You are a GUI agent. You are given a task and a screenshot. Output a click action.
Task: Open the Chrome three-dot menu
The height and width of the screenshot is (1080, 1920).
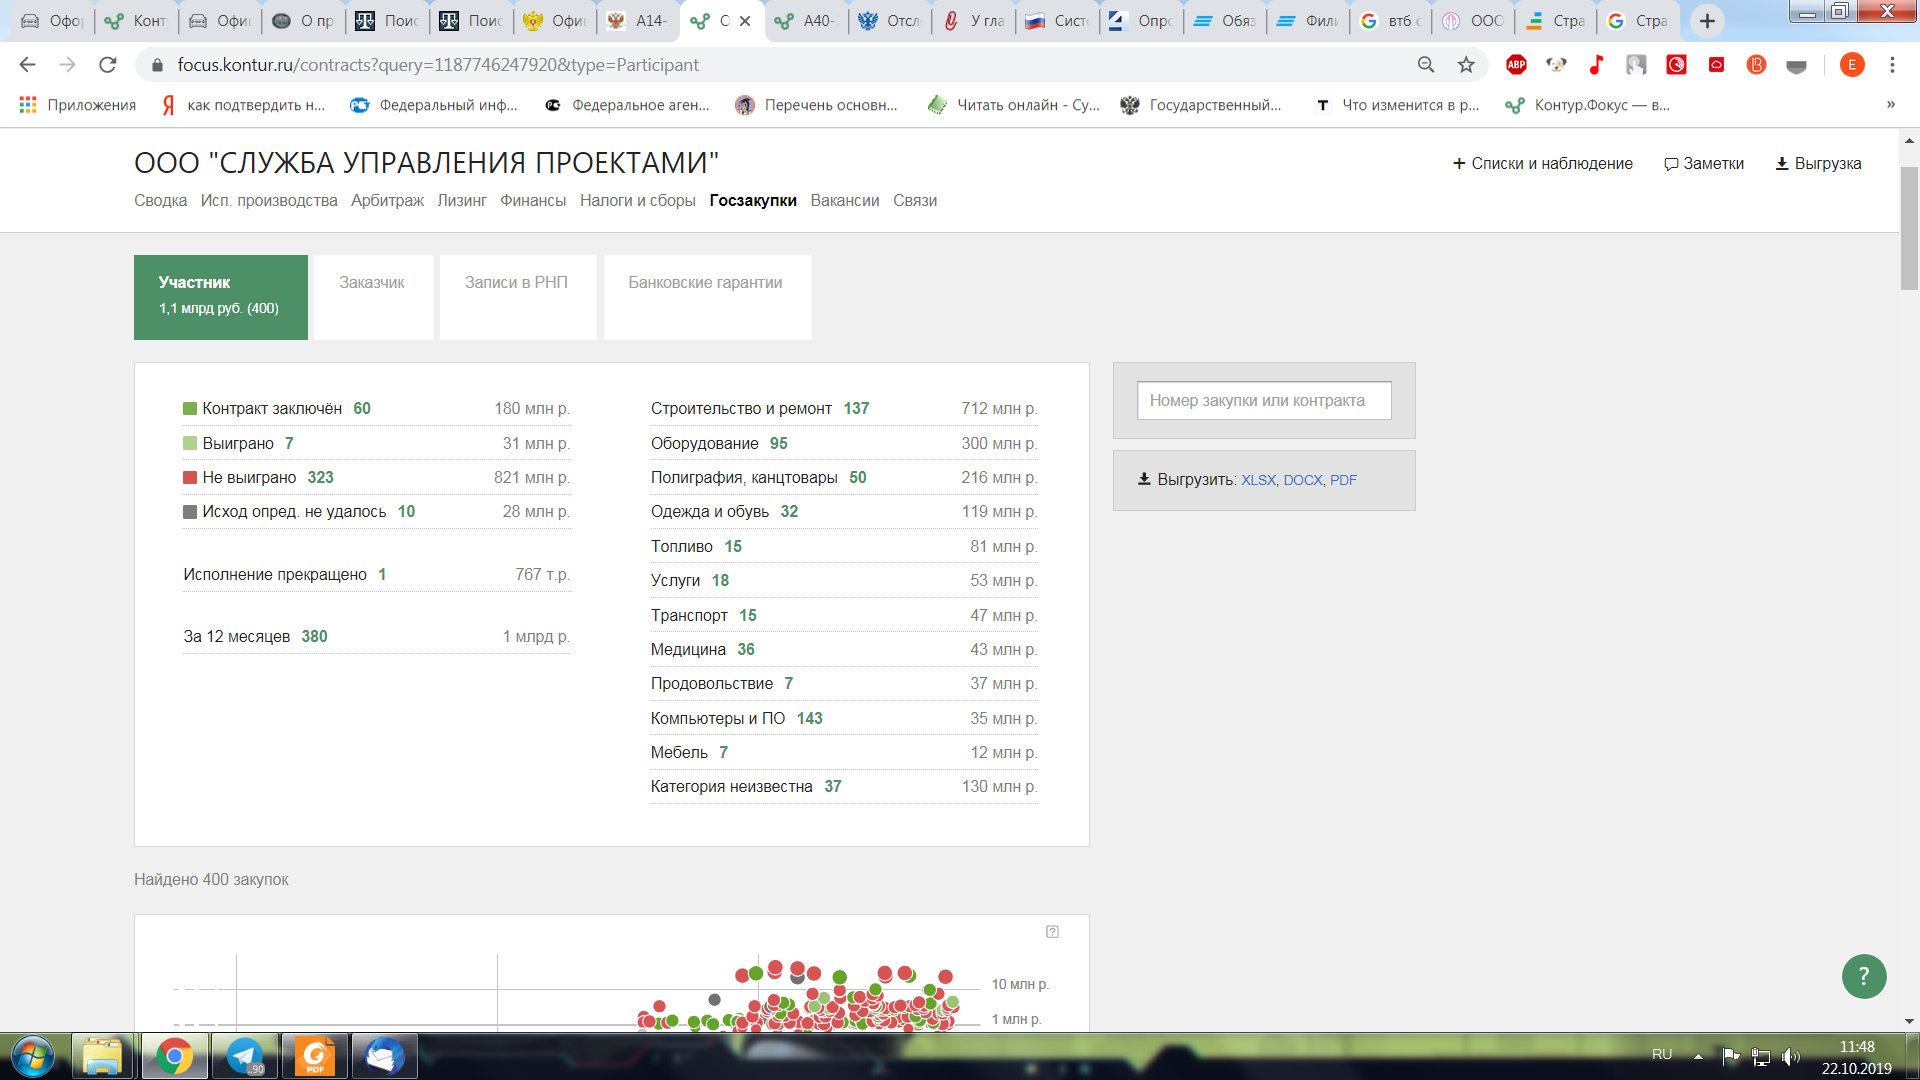[1892, 65]
